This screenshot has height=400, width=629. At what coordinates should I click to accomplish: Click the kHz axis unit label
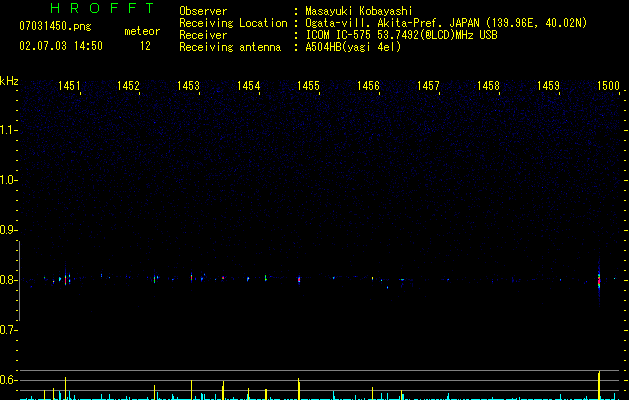point(9,81)
